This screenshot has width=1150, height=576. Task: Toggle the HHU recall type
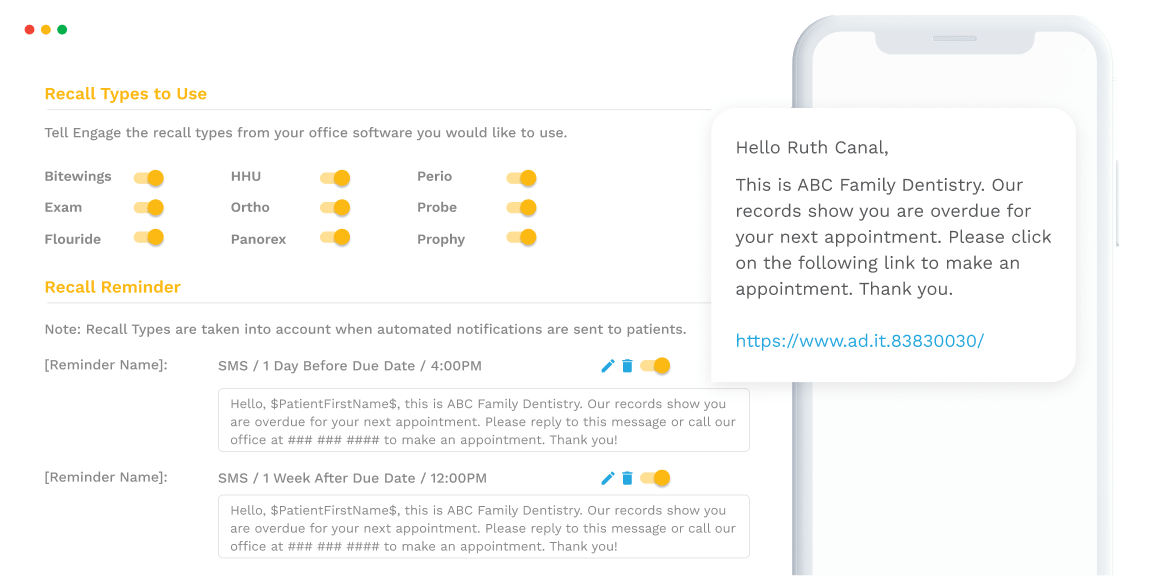335,178
